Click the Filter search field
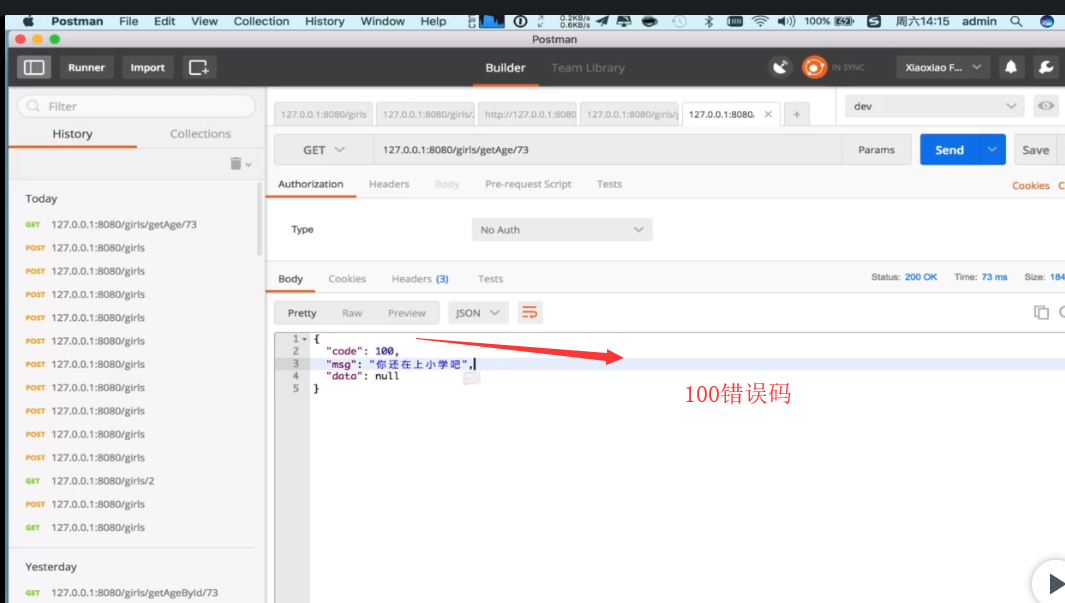The height and width of the screenshot is (603, 1065). coord(137,106)
